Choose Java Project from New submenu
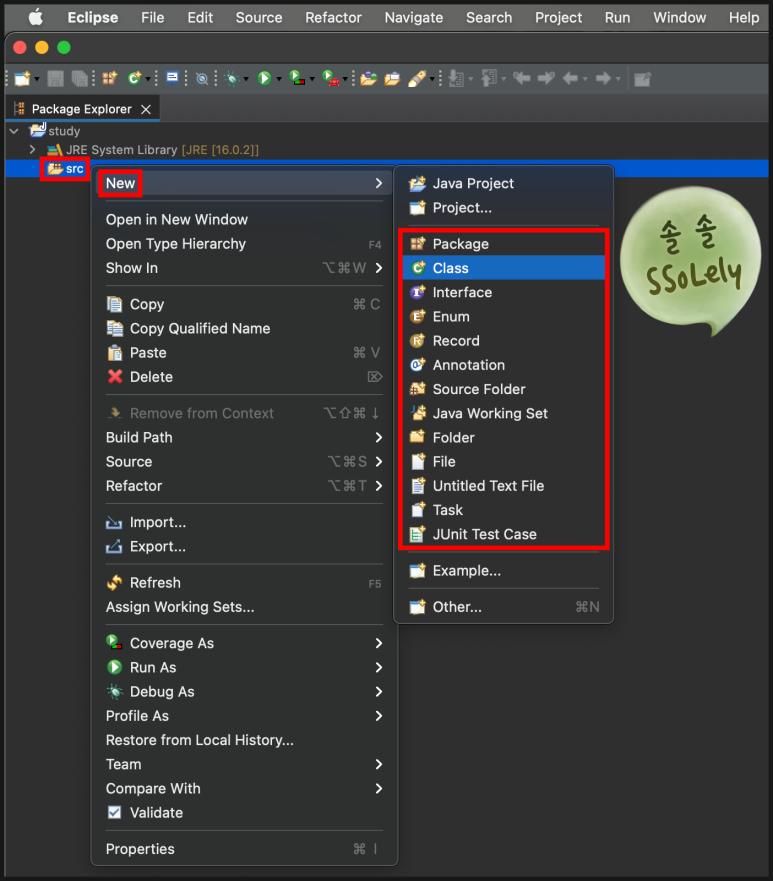Viewport: 773px width, 881px height. (x=504, y=183)
